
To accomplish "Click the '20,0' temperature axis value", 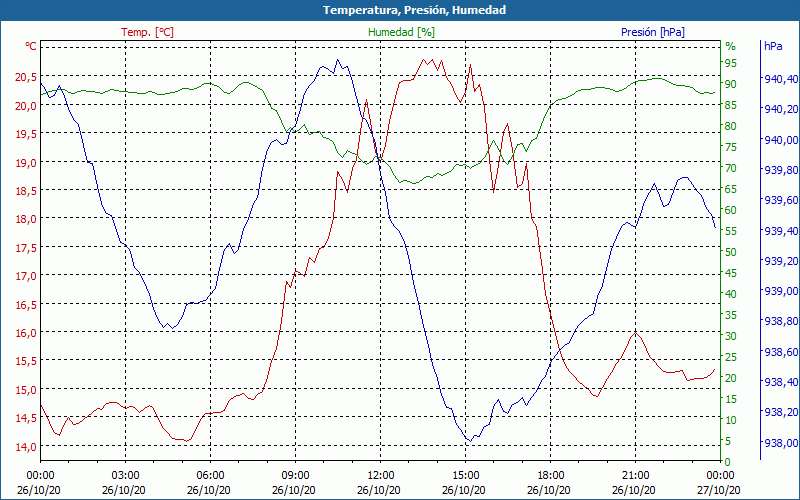I will point(26,106).
